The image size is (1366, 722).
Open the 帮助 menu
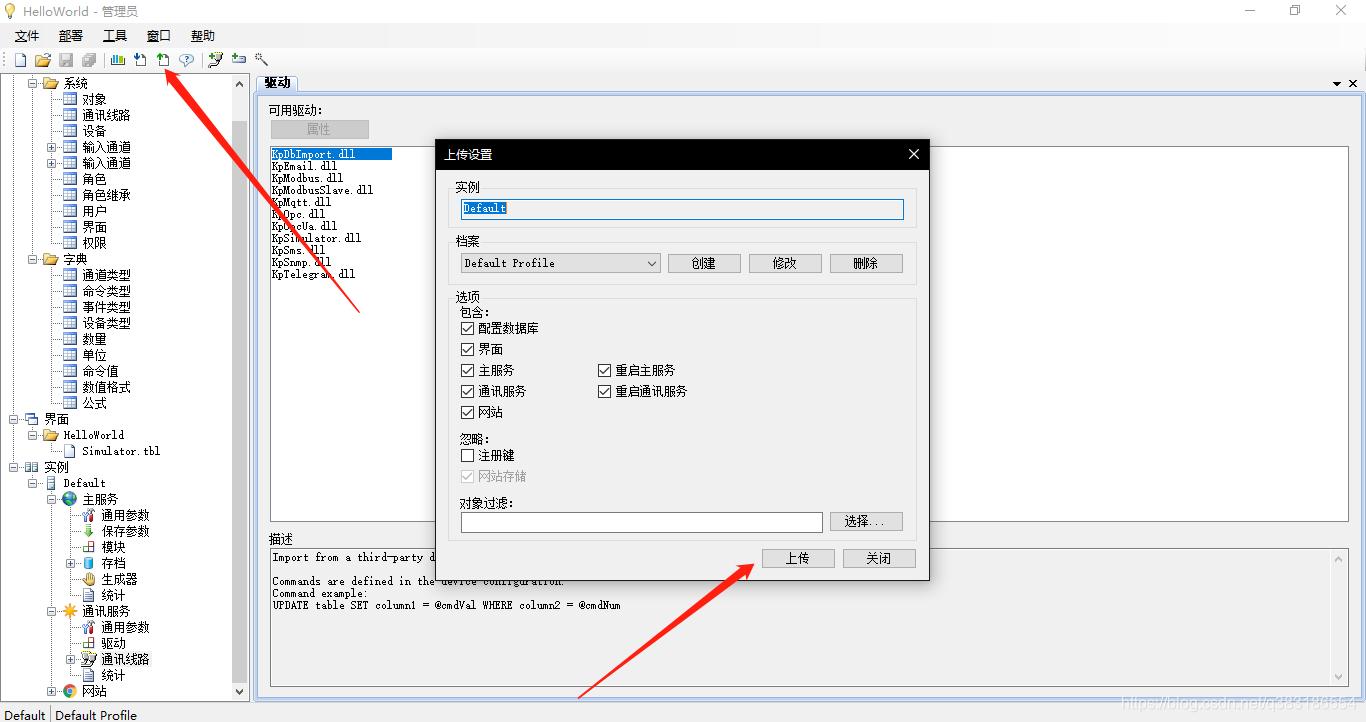(203, 36)
